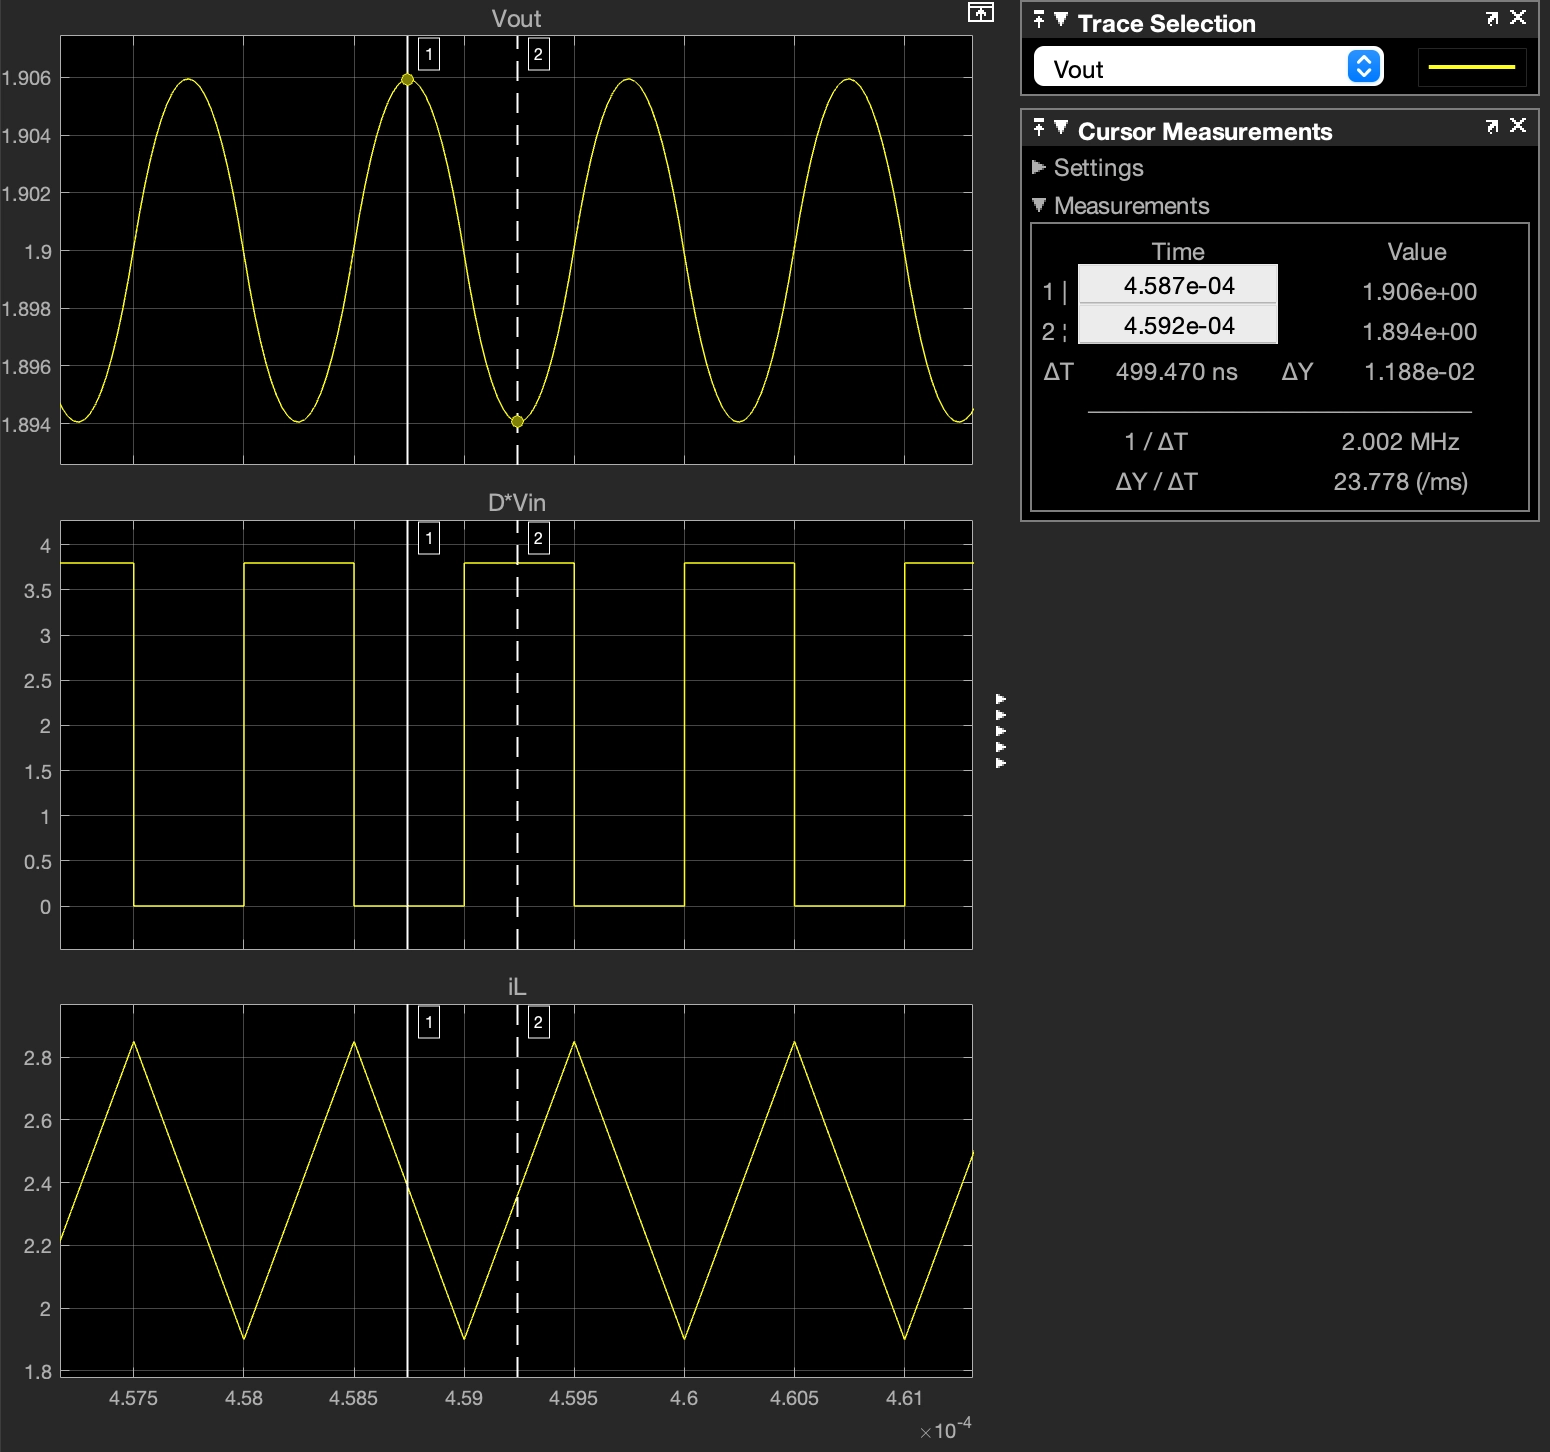Collapse the Measurements section

[1039, 205]
